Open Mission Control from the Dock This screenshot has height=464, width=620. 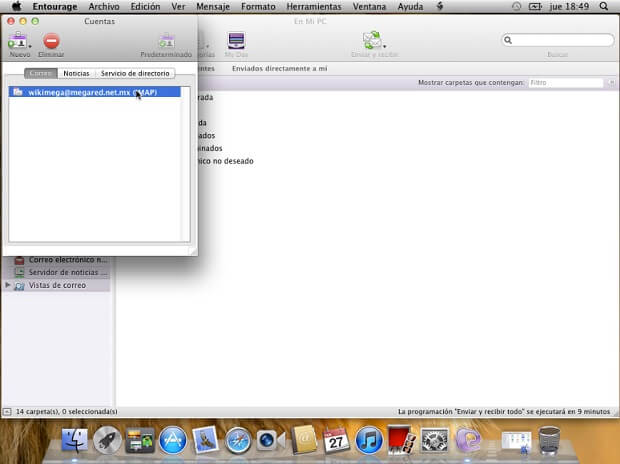click(140, 440)
